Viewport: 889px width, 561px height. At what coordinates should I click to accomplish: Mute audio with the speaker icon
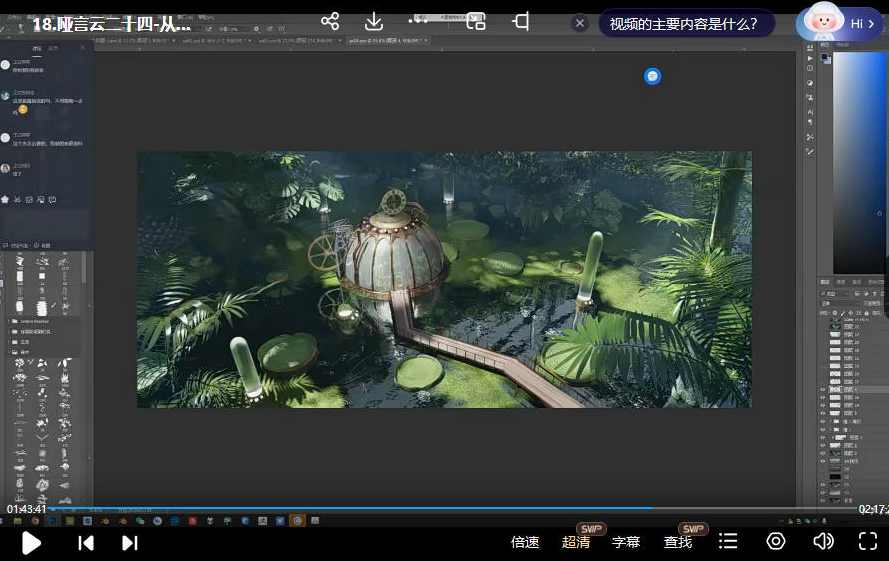coord(823,541)
